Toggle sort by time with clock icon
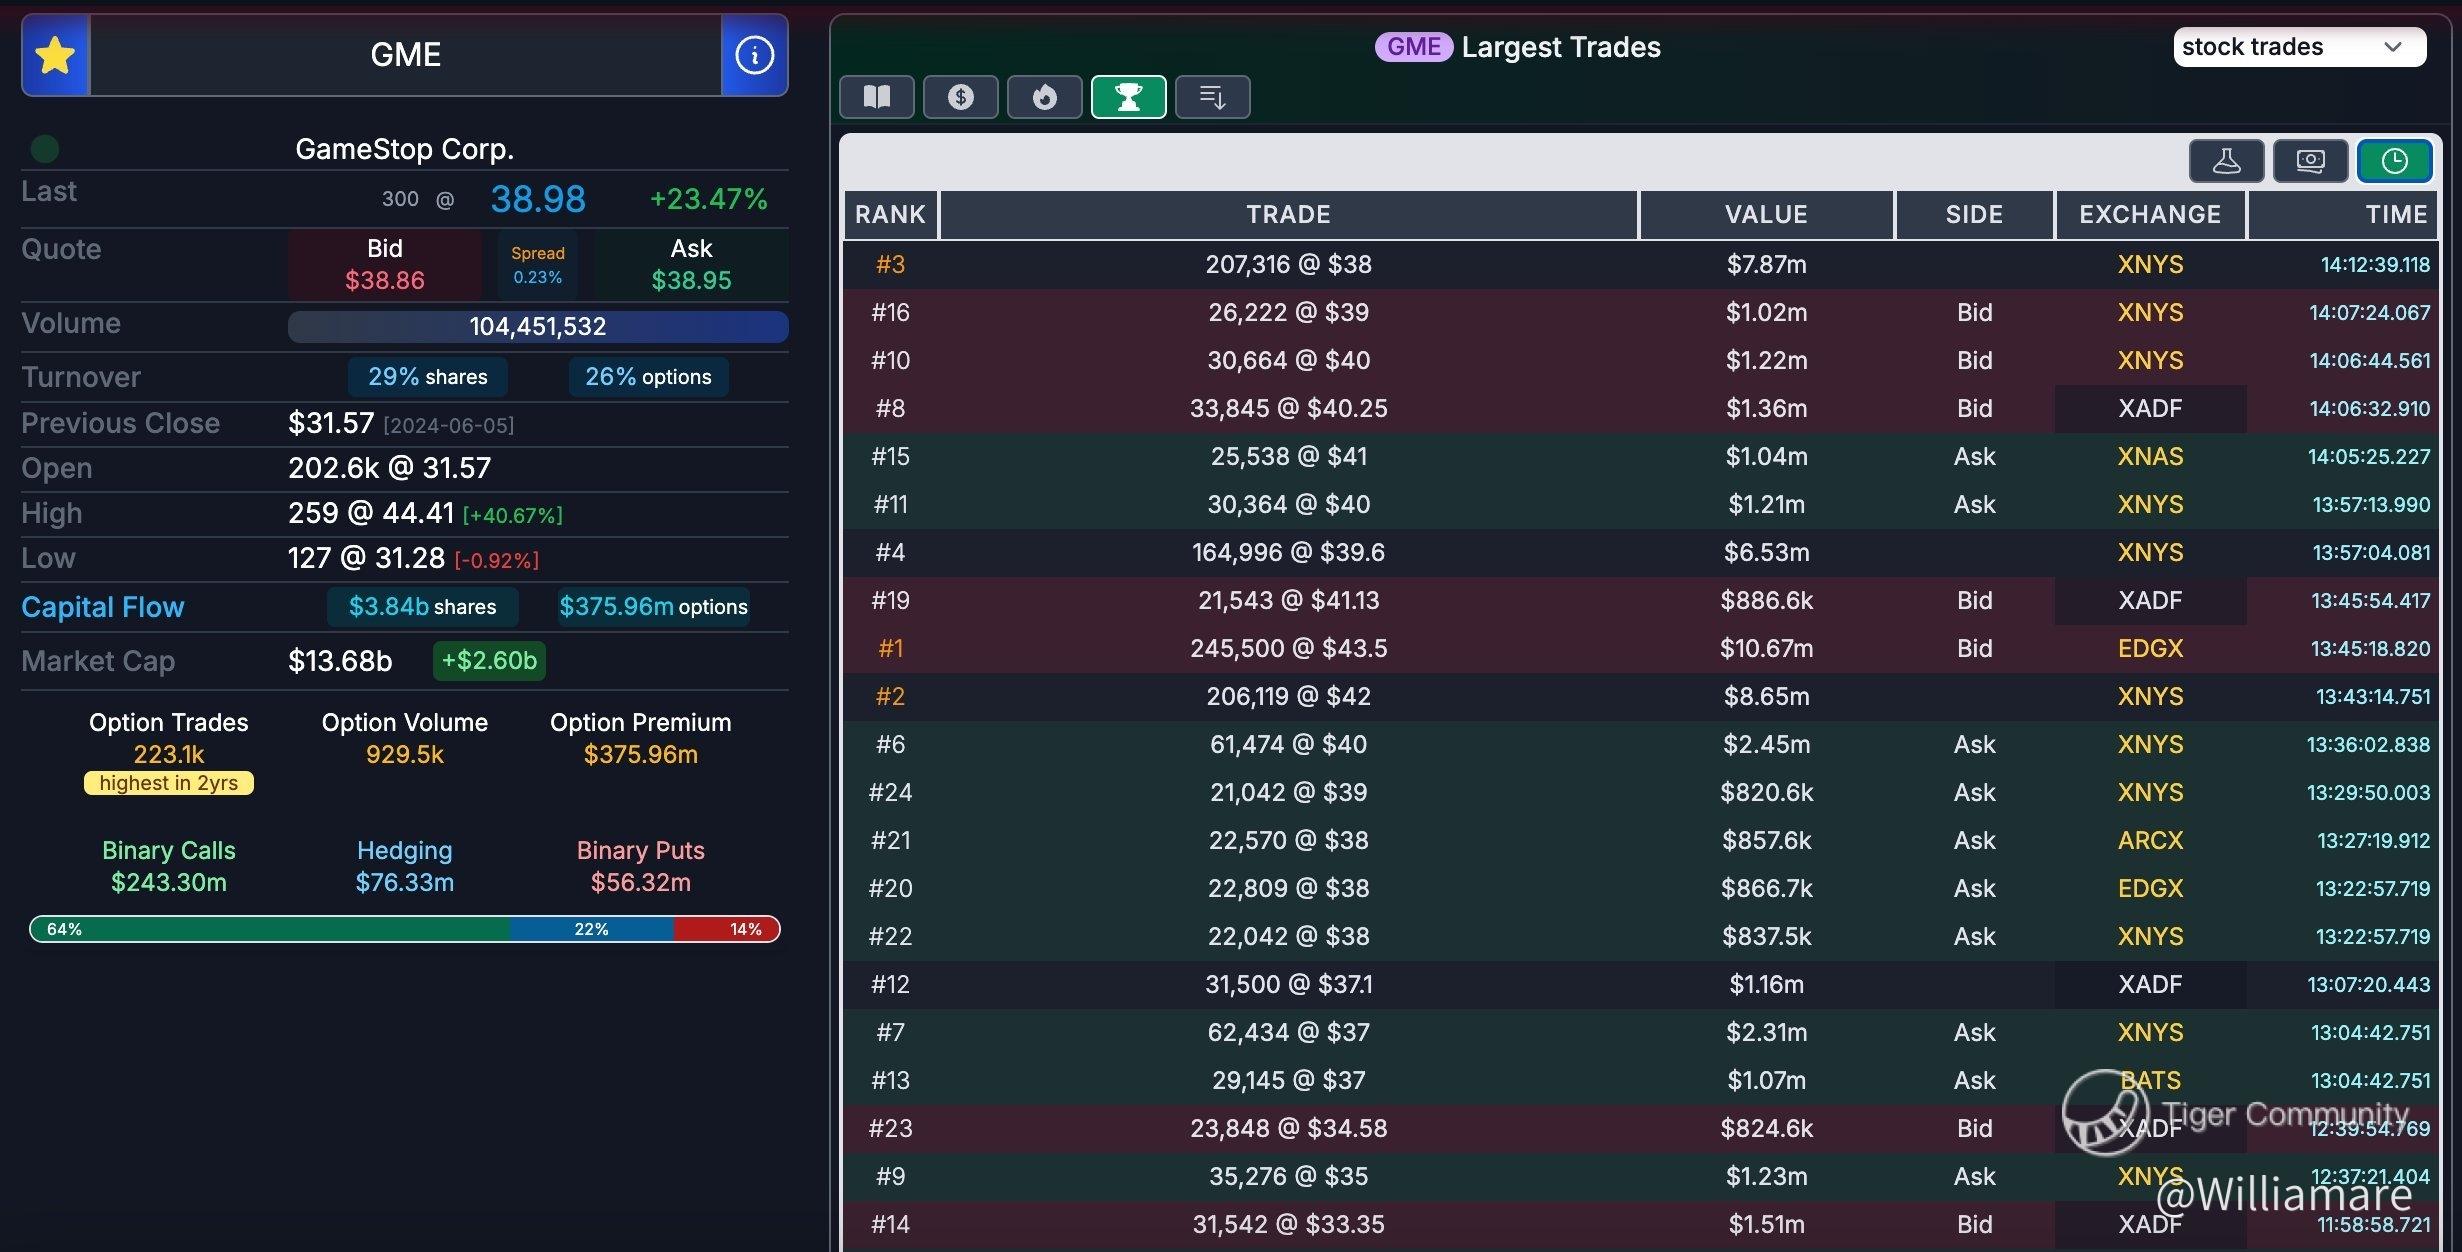2462x1252 pixels. coord(2394,161)
